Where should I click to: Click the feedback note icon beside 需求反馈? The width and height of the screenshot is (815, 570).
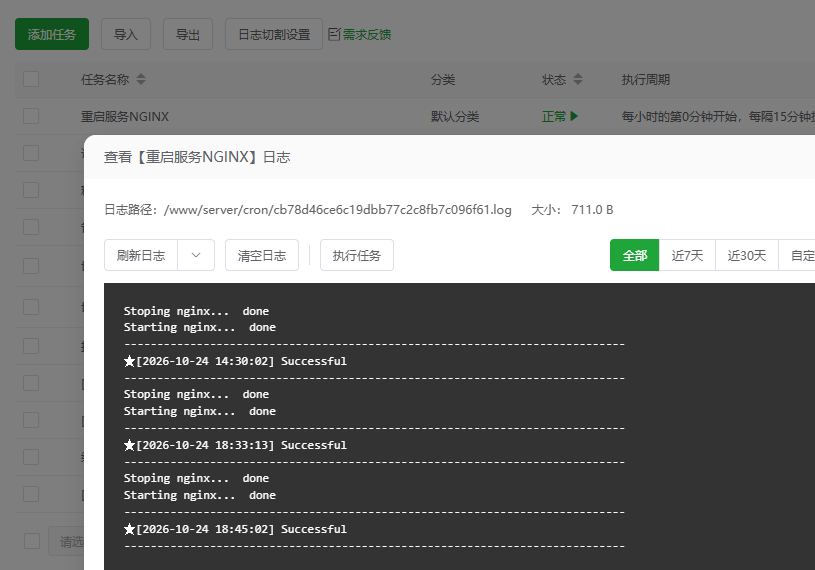tap(334, 34)
